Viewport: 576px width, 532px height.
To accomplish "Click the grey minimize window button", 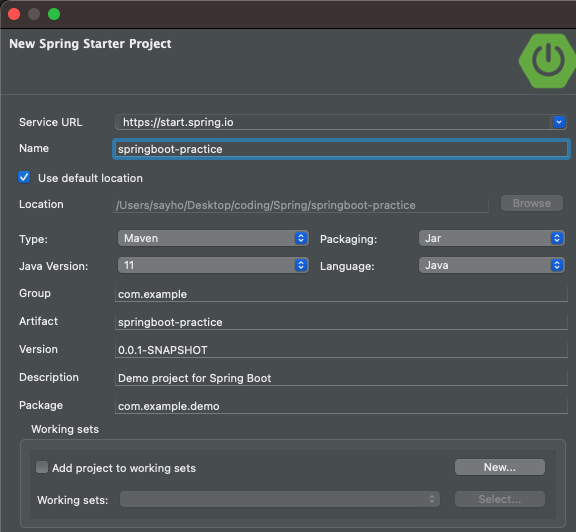I will (34, 14).
